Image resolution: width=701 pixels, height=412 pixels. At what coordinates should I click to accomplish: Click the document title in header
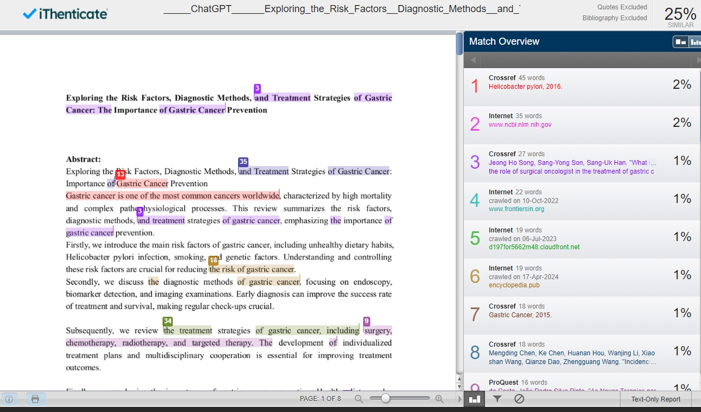tap(342, 9)
